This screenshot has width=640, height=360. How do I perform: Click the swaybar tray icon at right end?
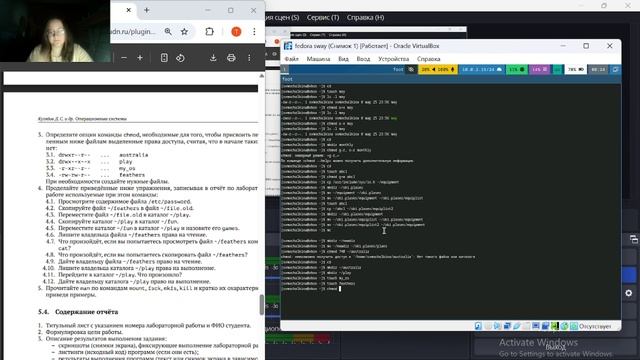click(615, 69)
